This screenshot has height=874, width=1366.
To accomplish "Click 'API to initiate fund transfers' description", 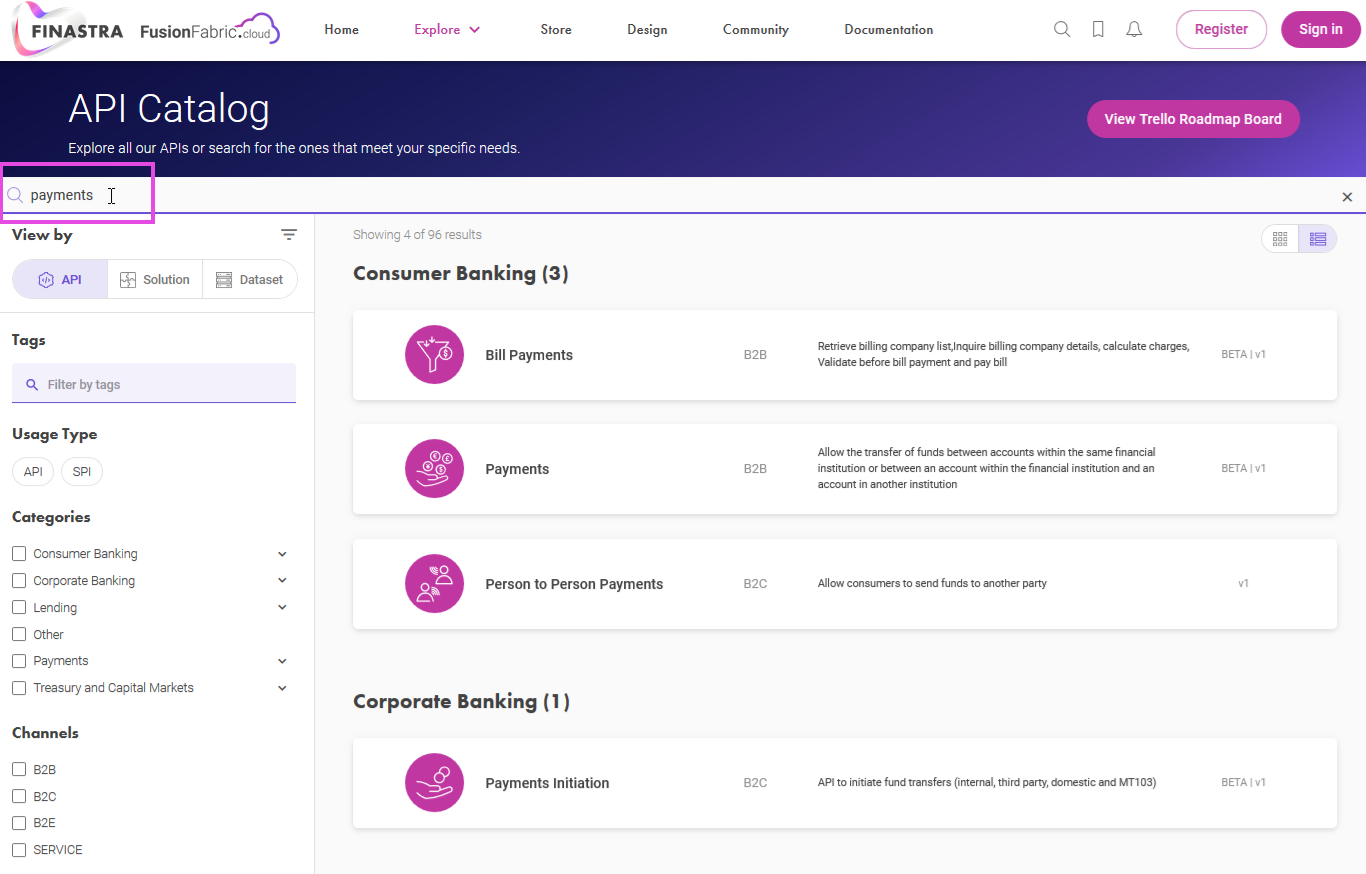I will click(x=987, y=782).
